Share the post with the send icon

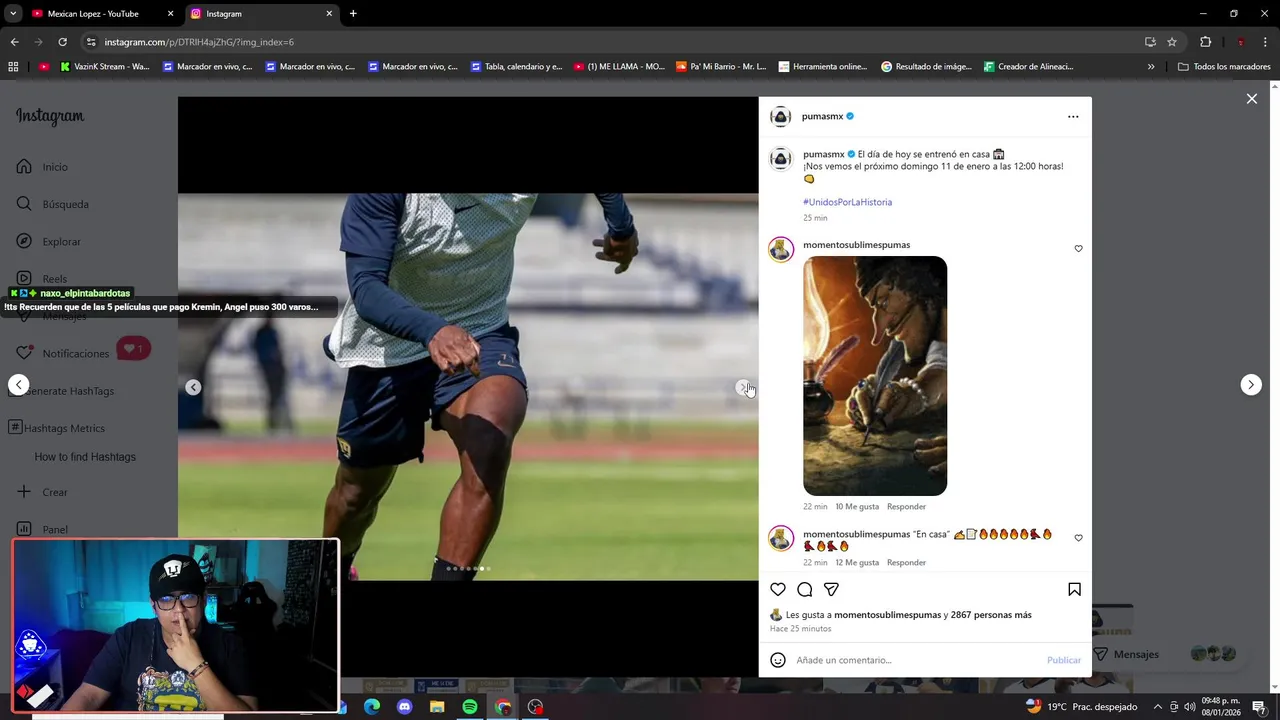pyautogui.click(x=831, y=589)
